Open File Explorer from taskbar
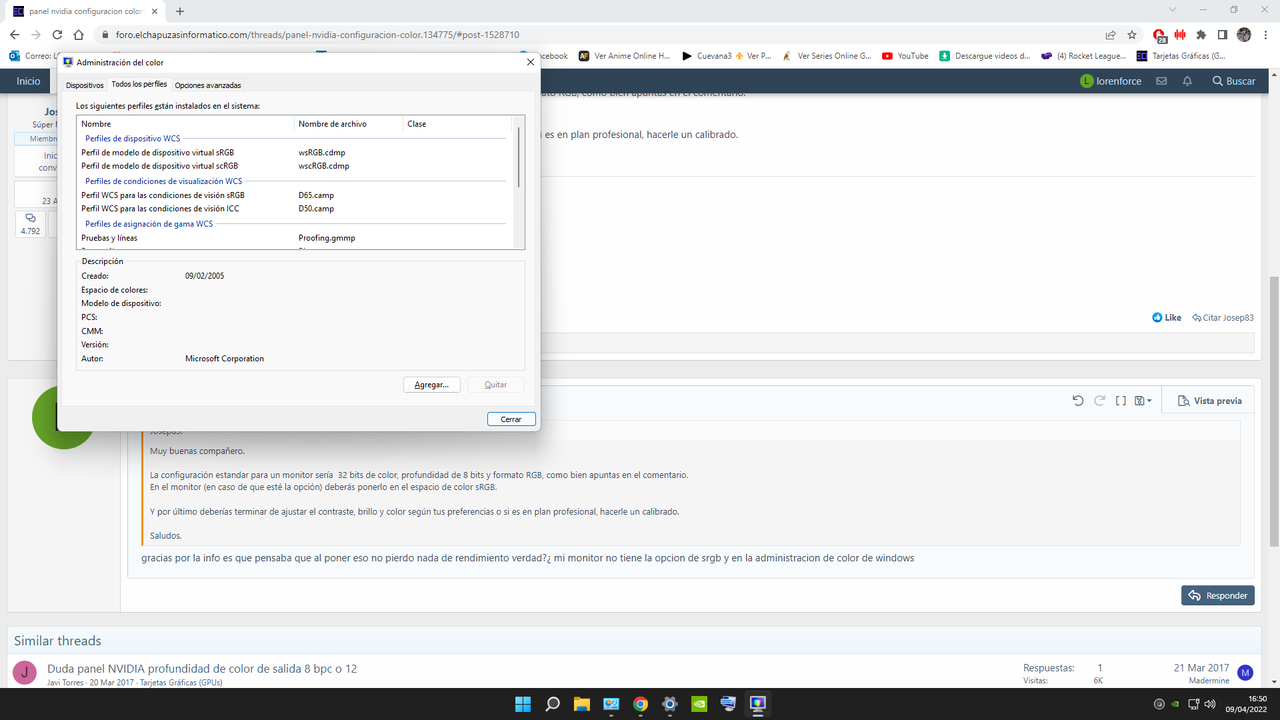This screenshot has width=1280, height=720. click(581, 704)
